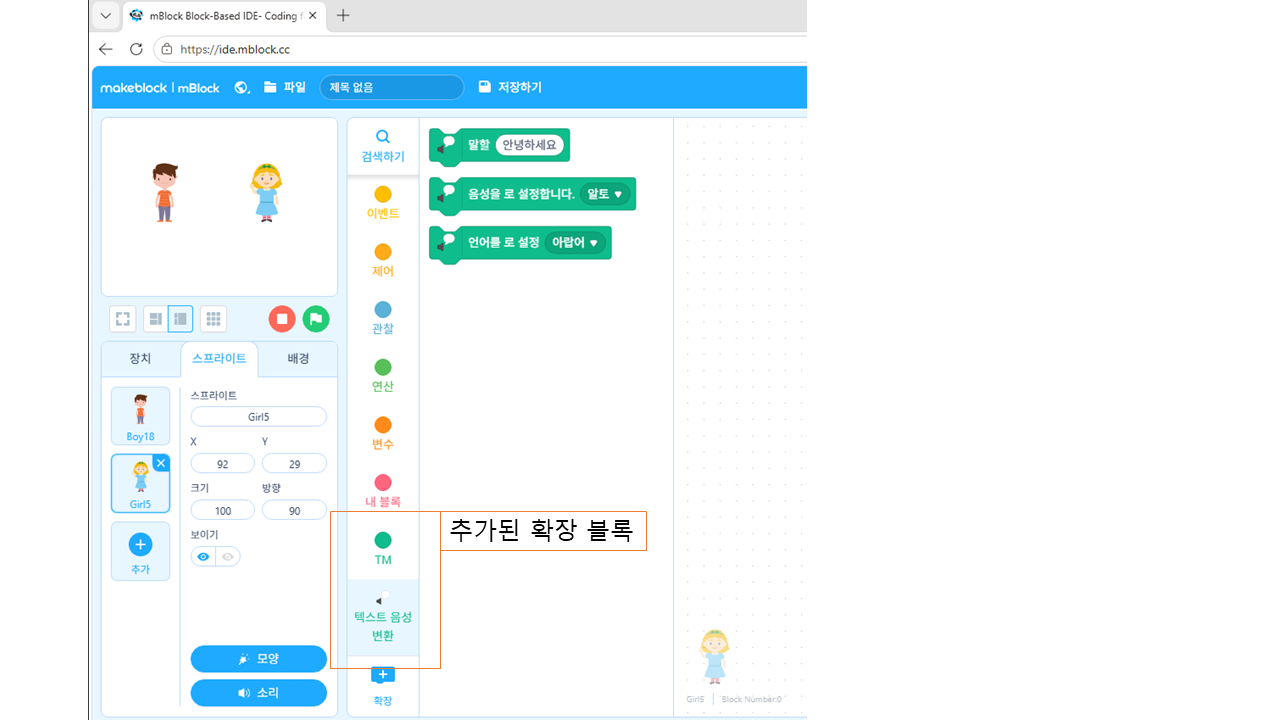
Task: Click the Boy18 character on stage
Action: 165,192
